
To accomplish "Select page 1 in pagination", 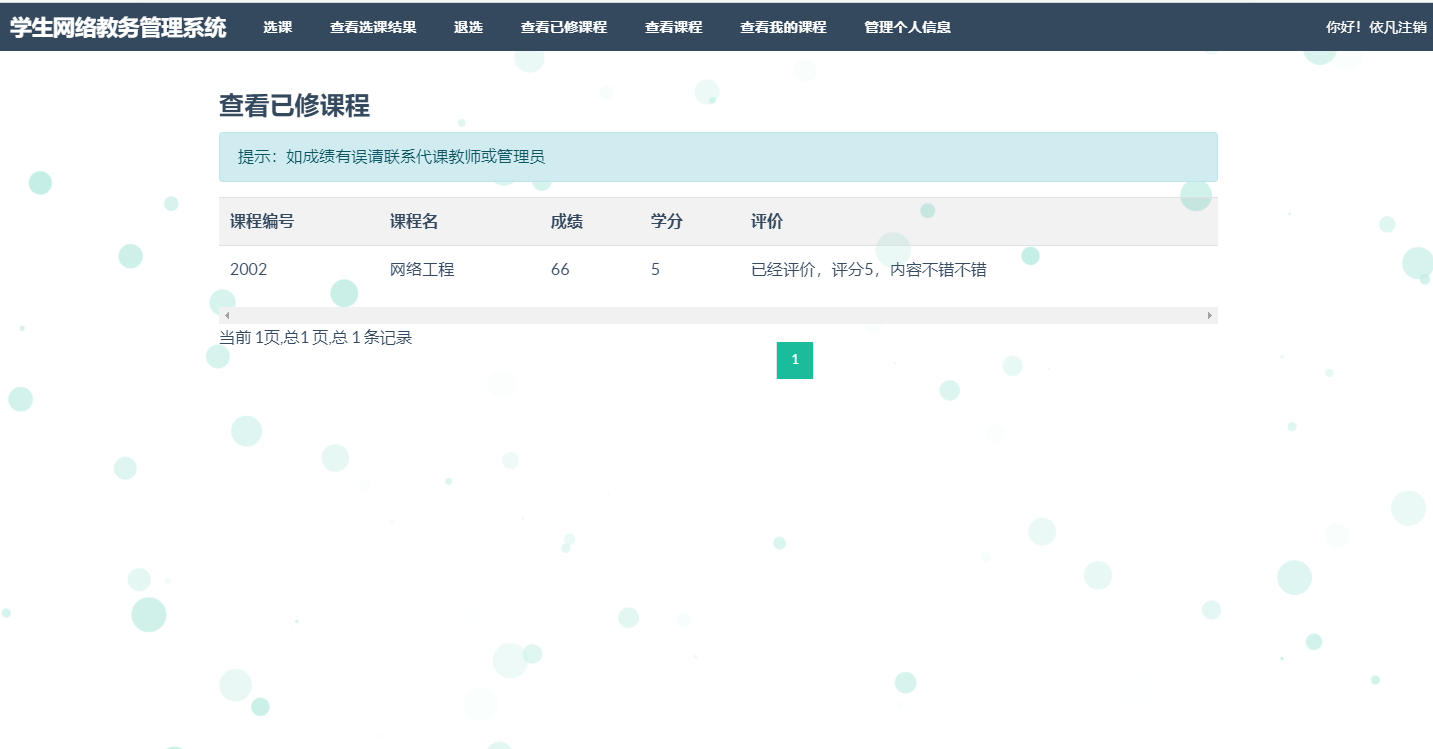I will 795,360.
